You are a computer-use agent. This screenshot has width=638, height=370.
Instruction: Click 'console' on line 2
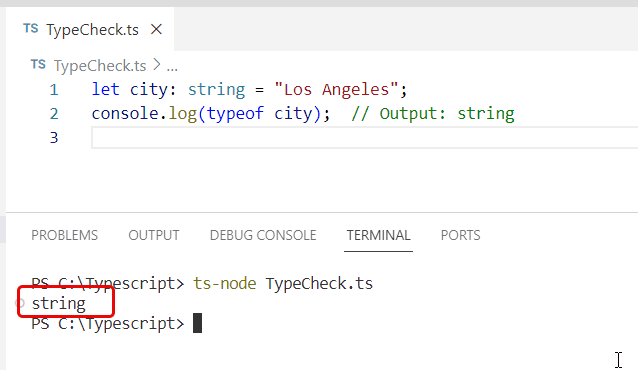[x=125, y=114]
